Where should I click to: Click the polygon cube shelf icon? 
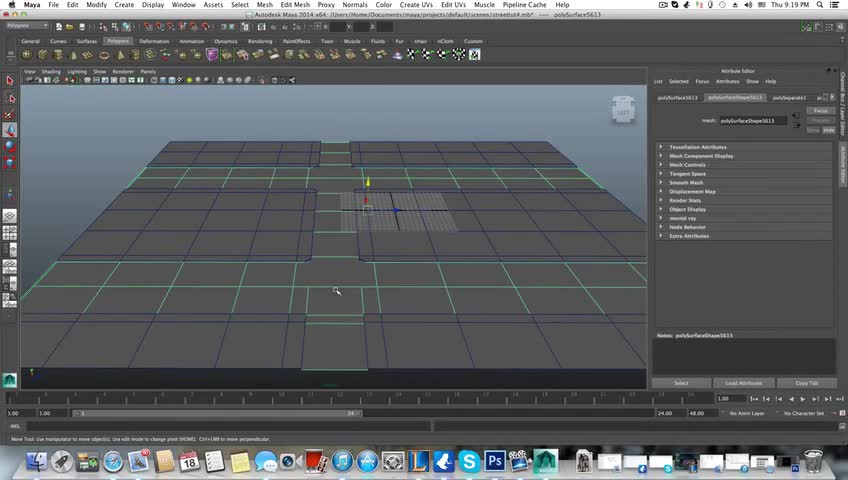pos(44,54)
